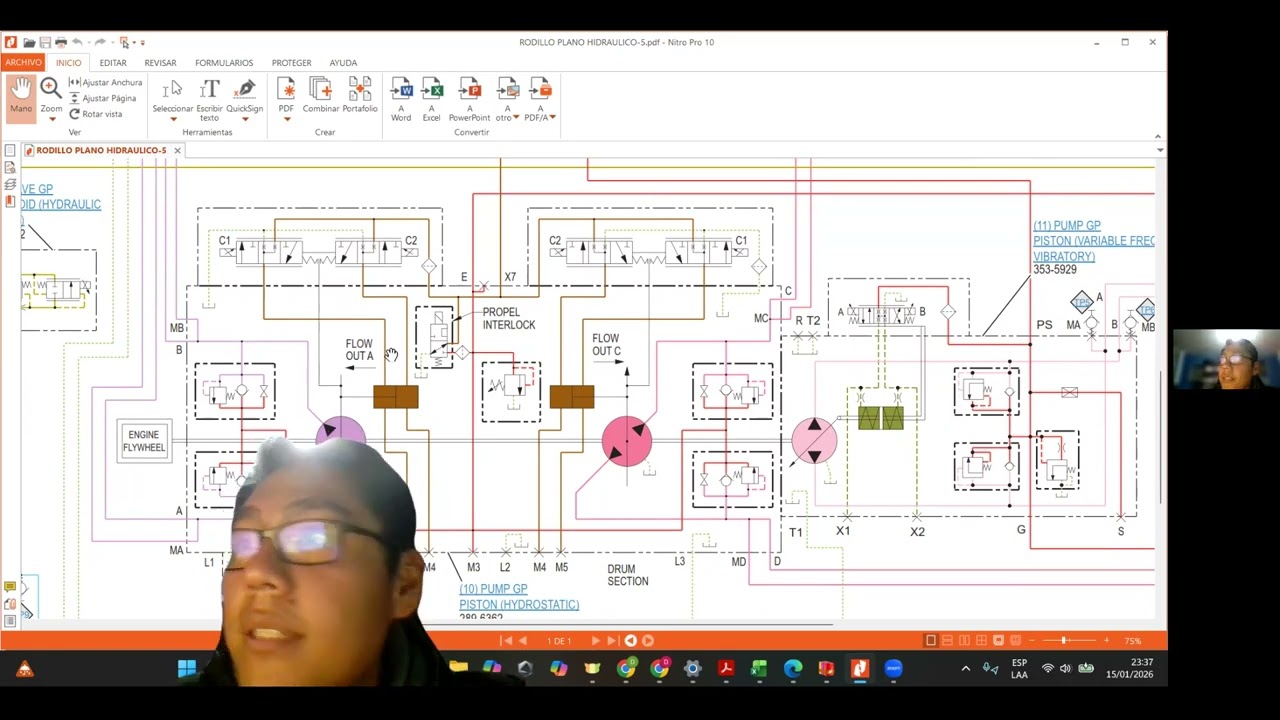Expand the QuickSign dropdown arrow

(245, 119)
